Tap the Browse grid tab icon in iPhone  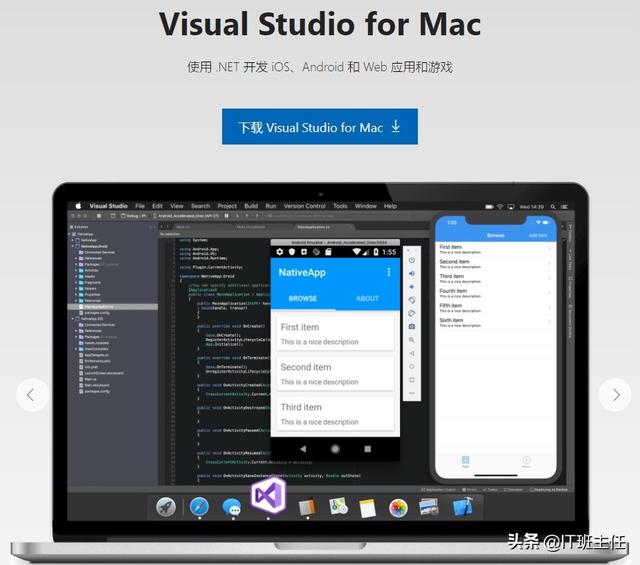tap(465, 462)
